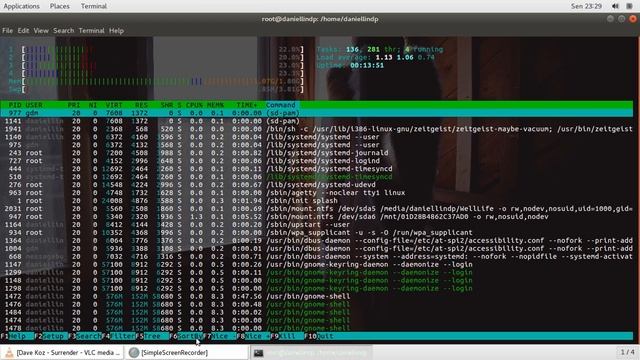Select the mount.ntfs /dev/sda6 process row
The image size is (640, 360).
317,217
